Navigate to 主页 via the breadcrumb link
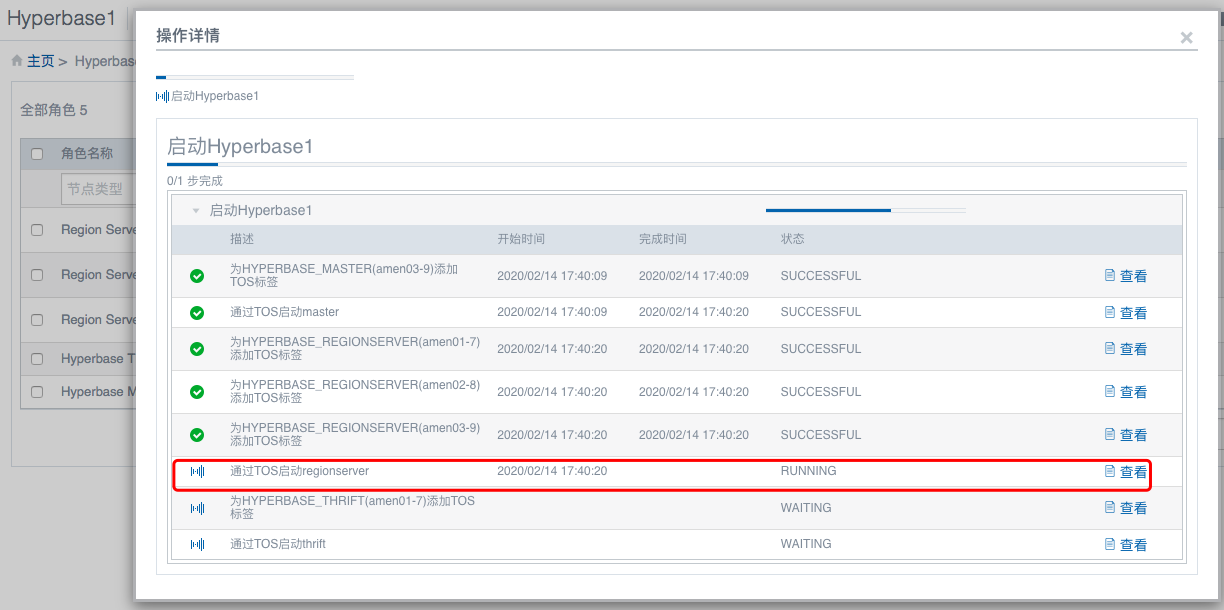The width and height of the screenshot is (1224, 610). (40, 60)
